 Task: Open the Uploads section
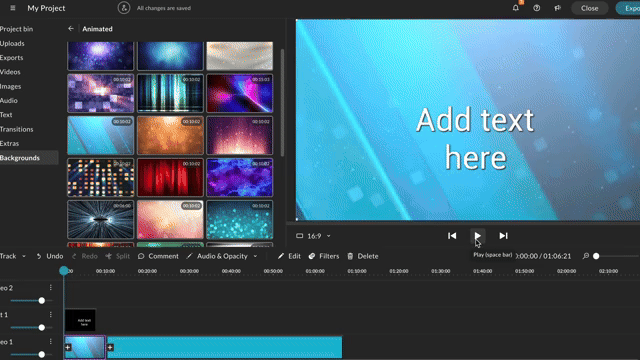[x=12, y=43]
